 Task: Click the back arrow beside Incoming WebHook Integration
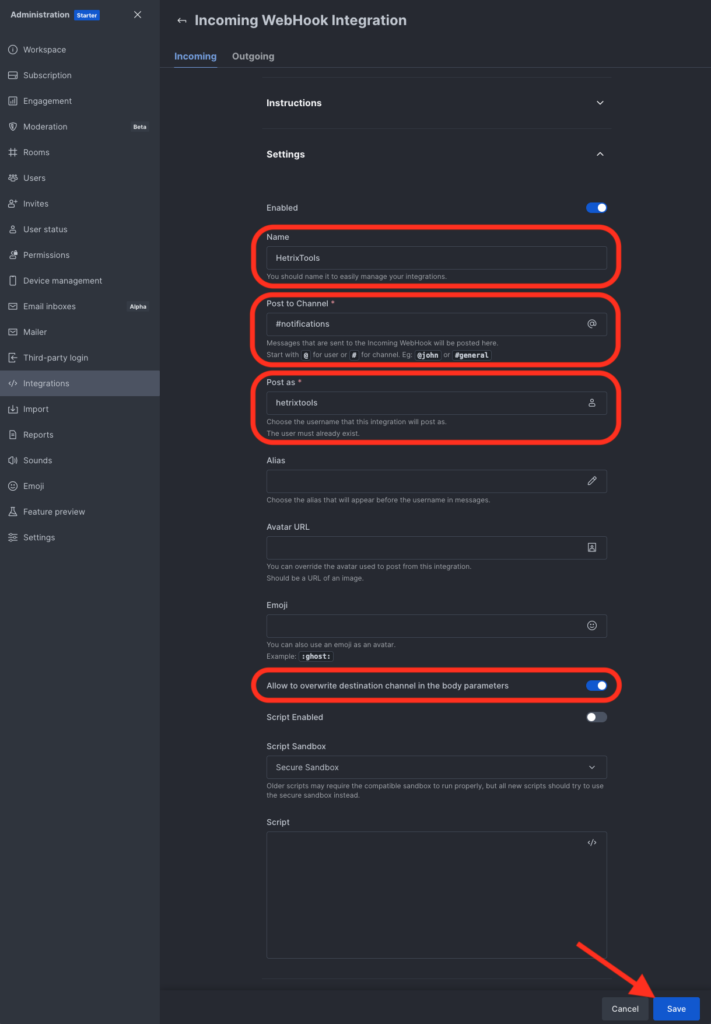tap(181, 21)
